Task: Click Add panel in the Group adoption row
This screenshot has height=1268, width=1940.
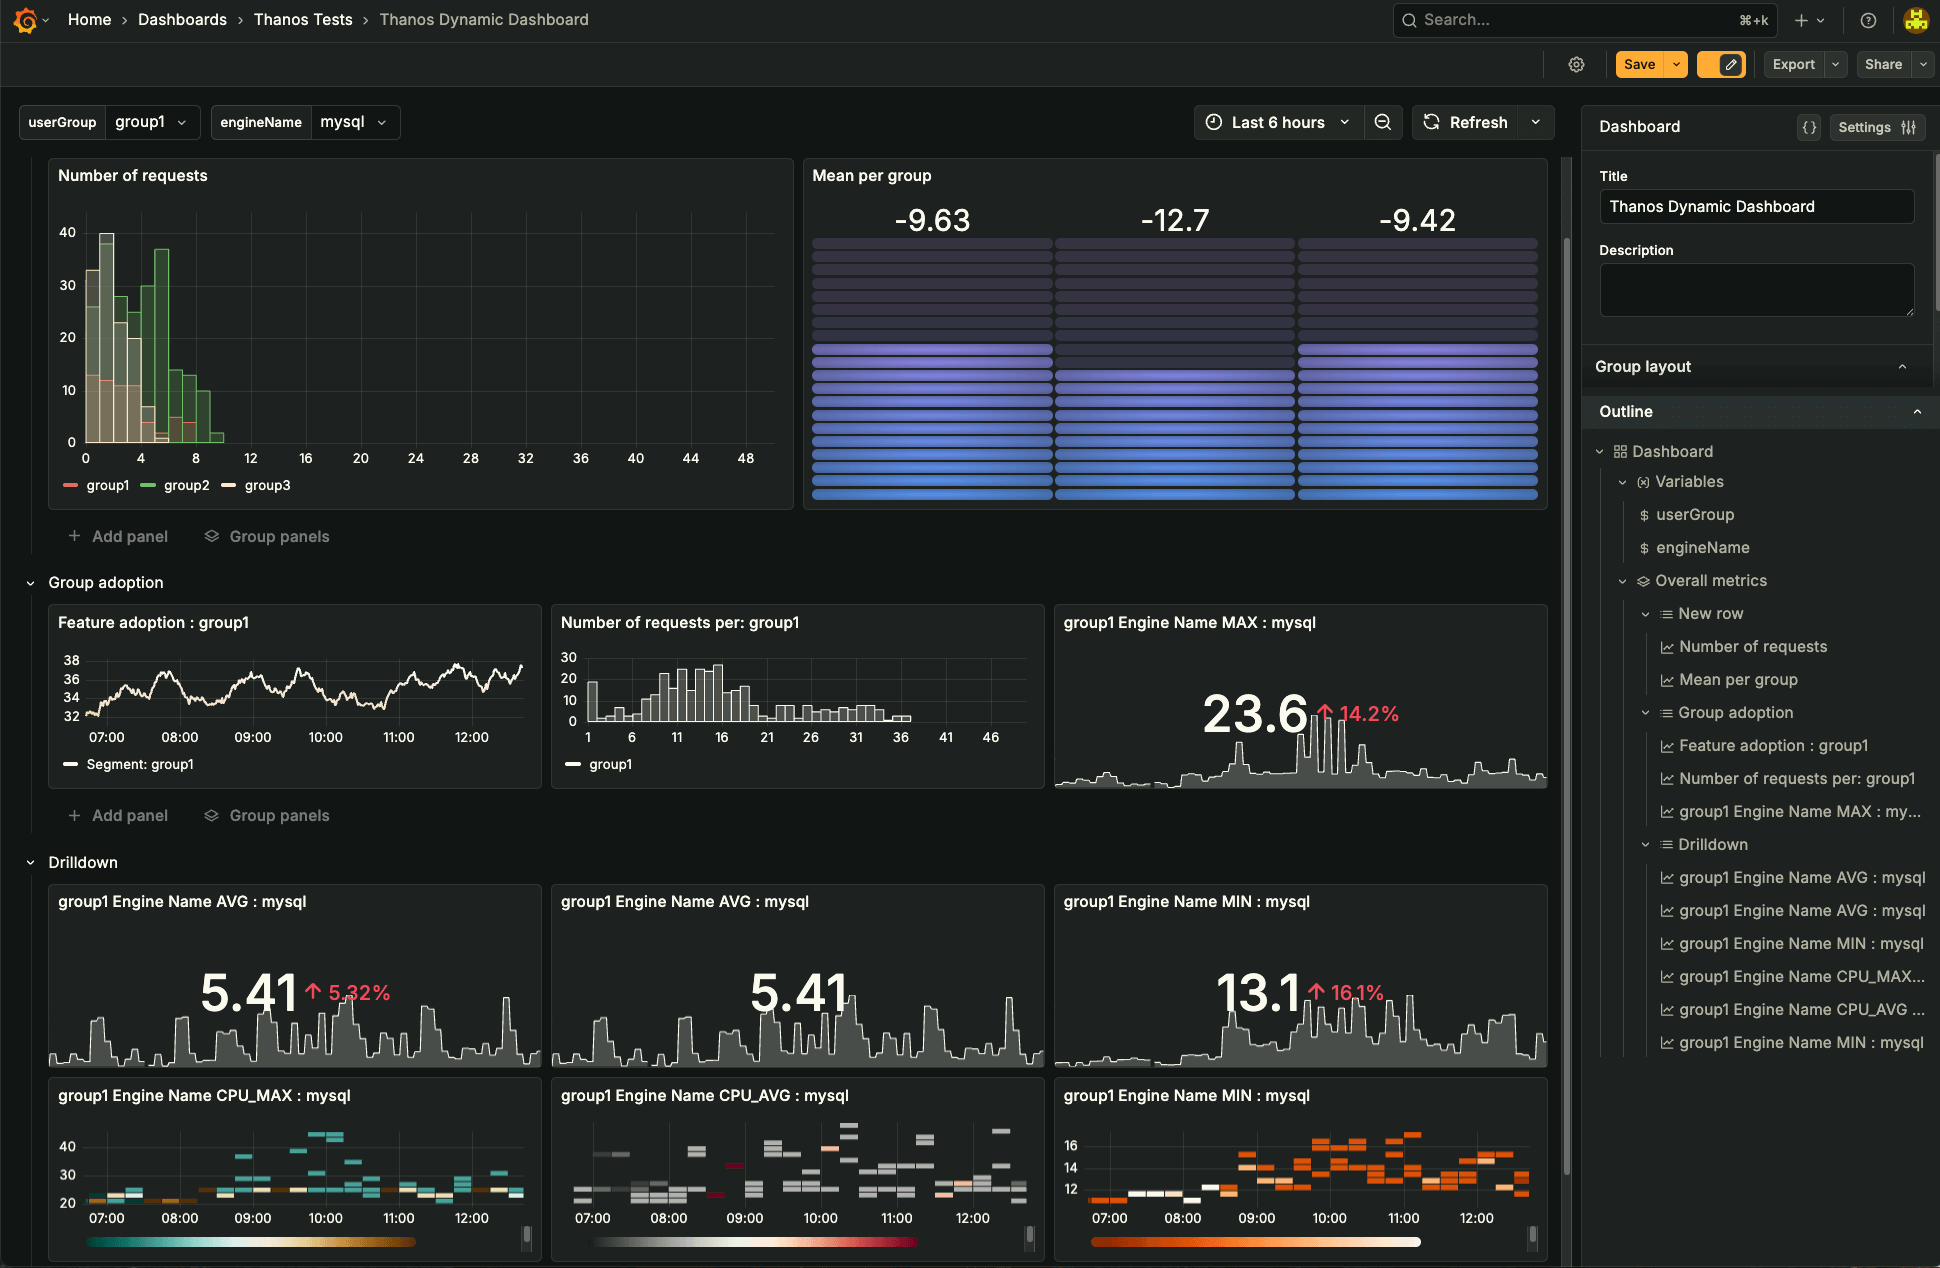Action: pyautogui.click(x=117, y=815)
